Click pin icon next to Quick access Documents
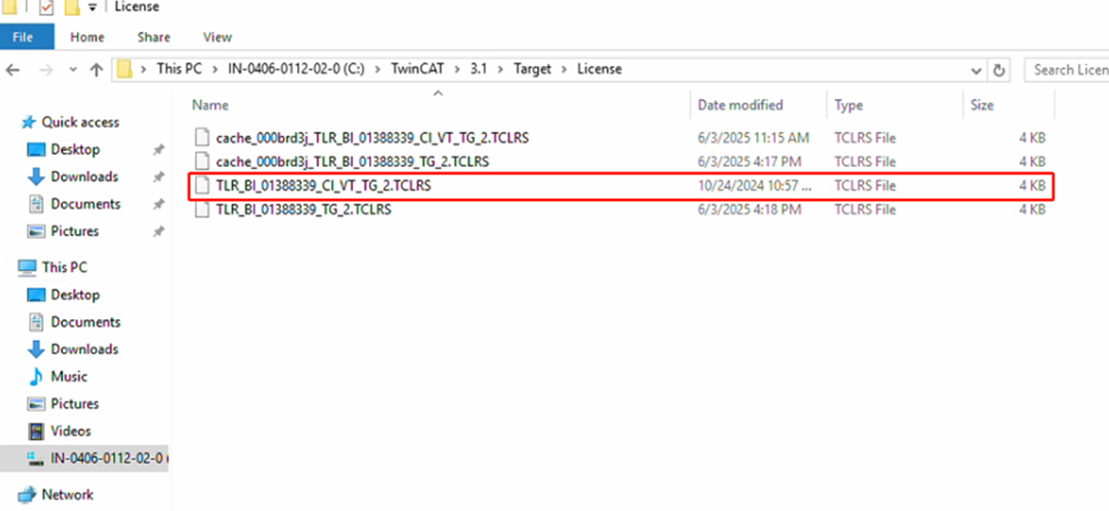Image resolution: width=1109 pixels, height=511 pixels. pyautogui.click(x=158, y=204)
